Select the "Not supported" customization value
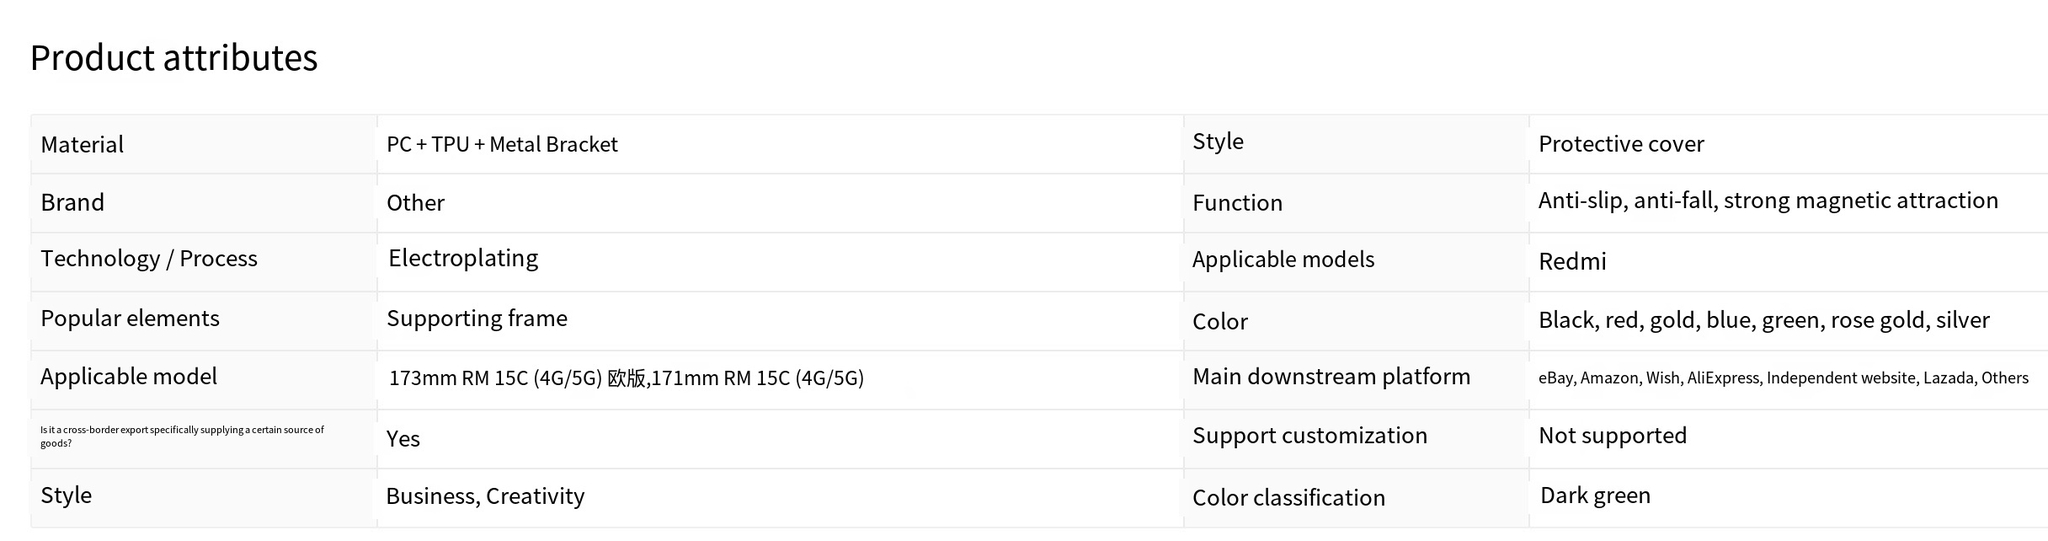Viewport: 2048px width, 541px height. coord(1612,436)
